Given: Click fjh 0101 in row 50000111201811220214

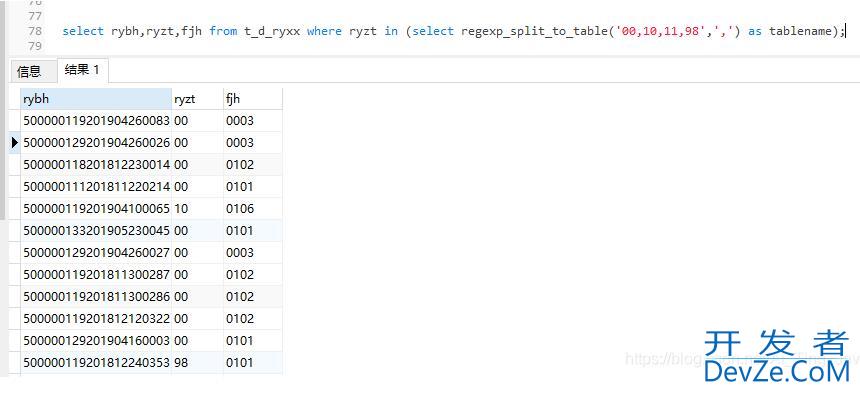Looking at the screenshot, I should point(253,186).
